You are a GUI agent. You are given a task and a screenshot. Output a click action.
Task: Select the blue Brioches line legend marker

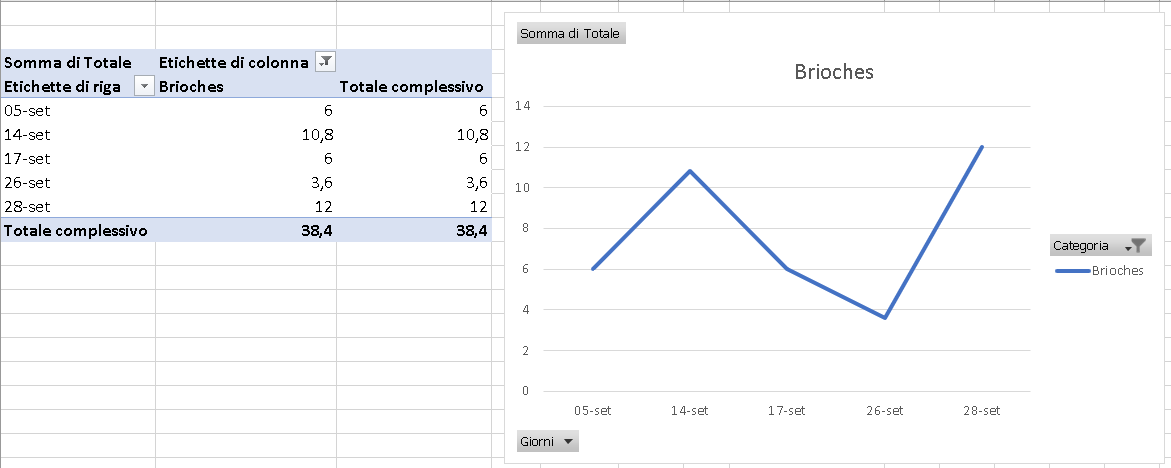coord(1072,271)
